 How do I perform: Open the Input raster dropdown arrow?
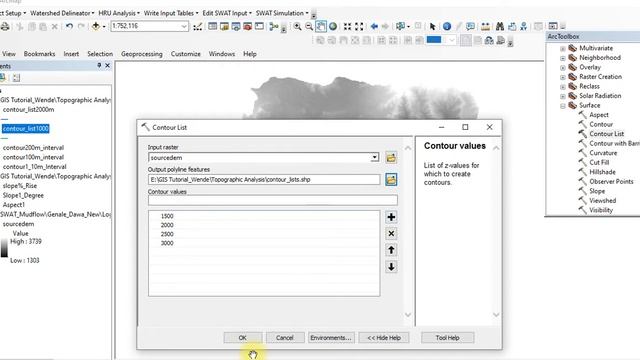coord(374,158)
